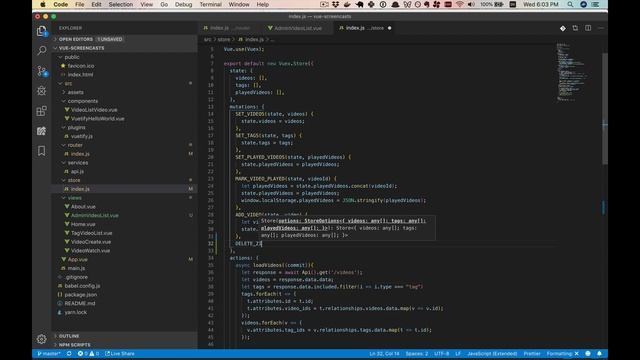Image resolution: width=640 pixels, height=360 pixels.
Task: Click the LF line ending indicator
Action: click(x=458, y=353)
